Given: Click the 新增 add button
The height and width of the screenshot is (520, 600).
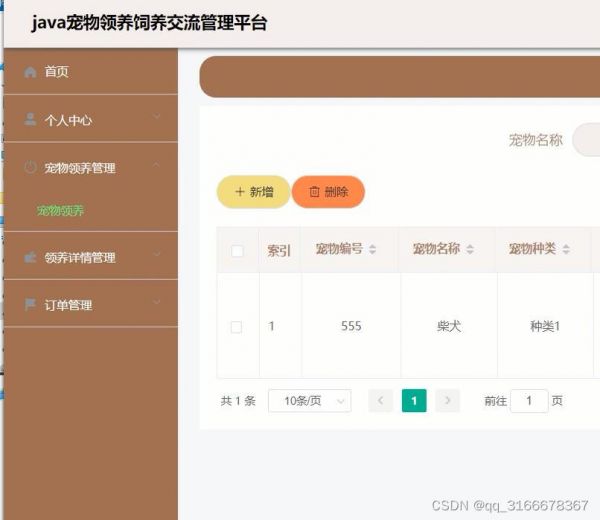Looking at the screenshot, I should coord(253,192).
